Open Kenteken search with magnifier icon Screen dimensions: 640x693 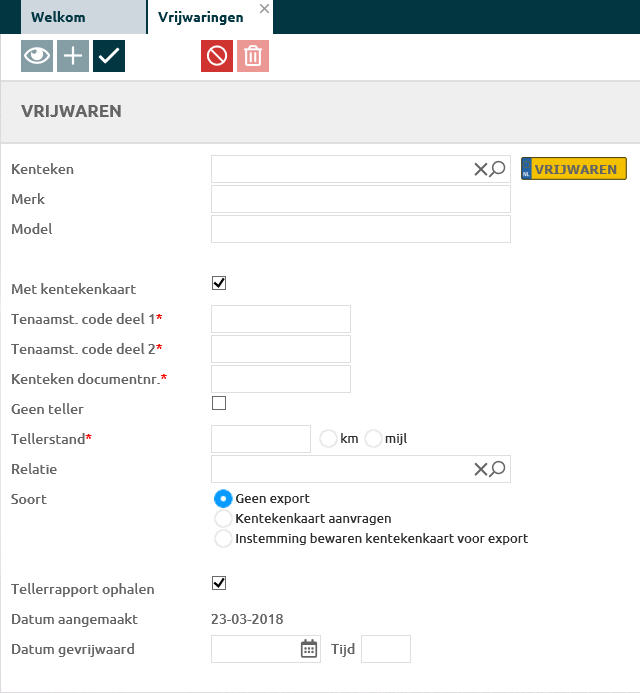pyautogui.click(x=497, y=170)
